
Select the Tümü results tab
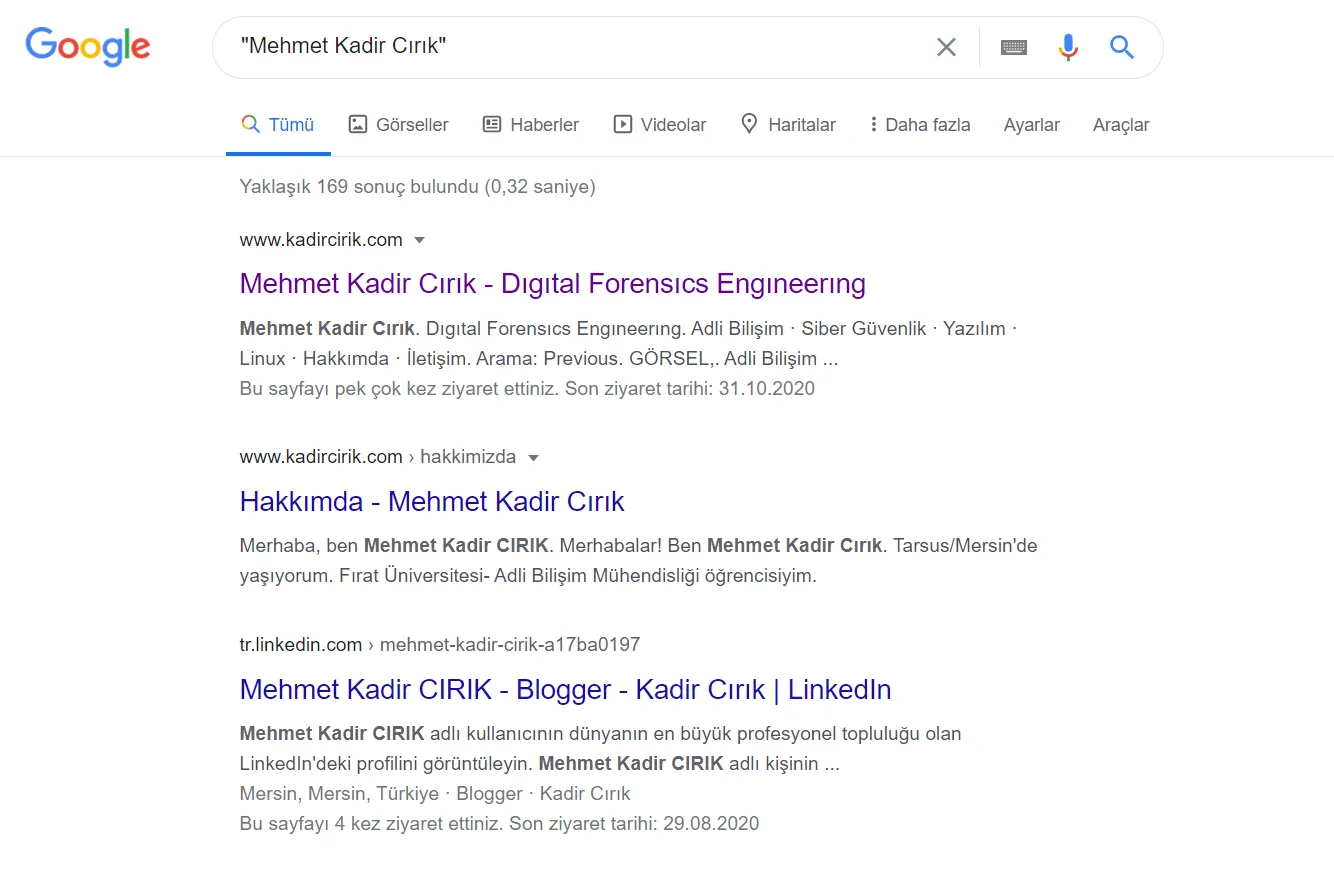coord(278,125)
